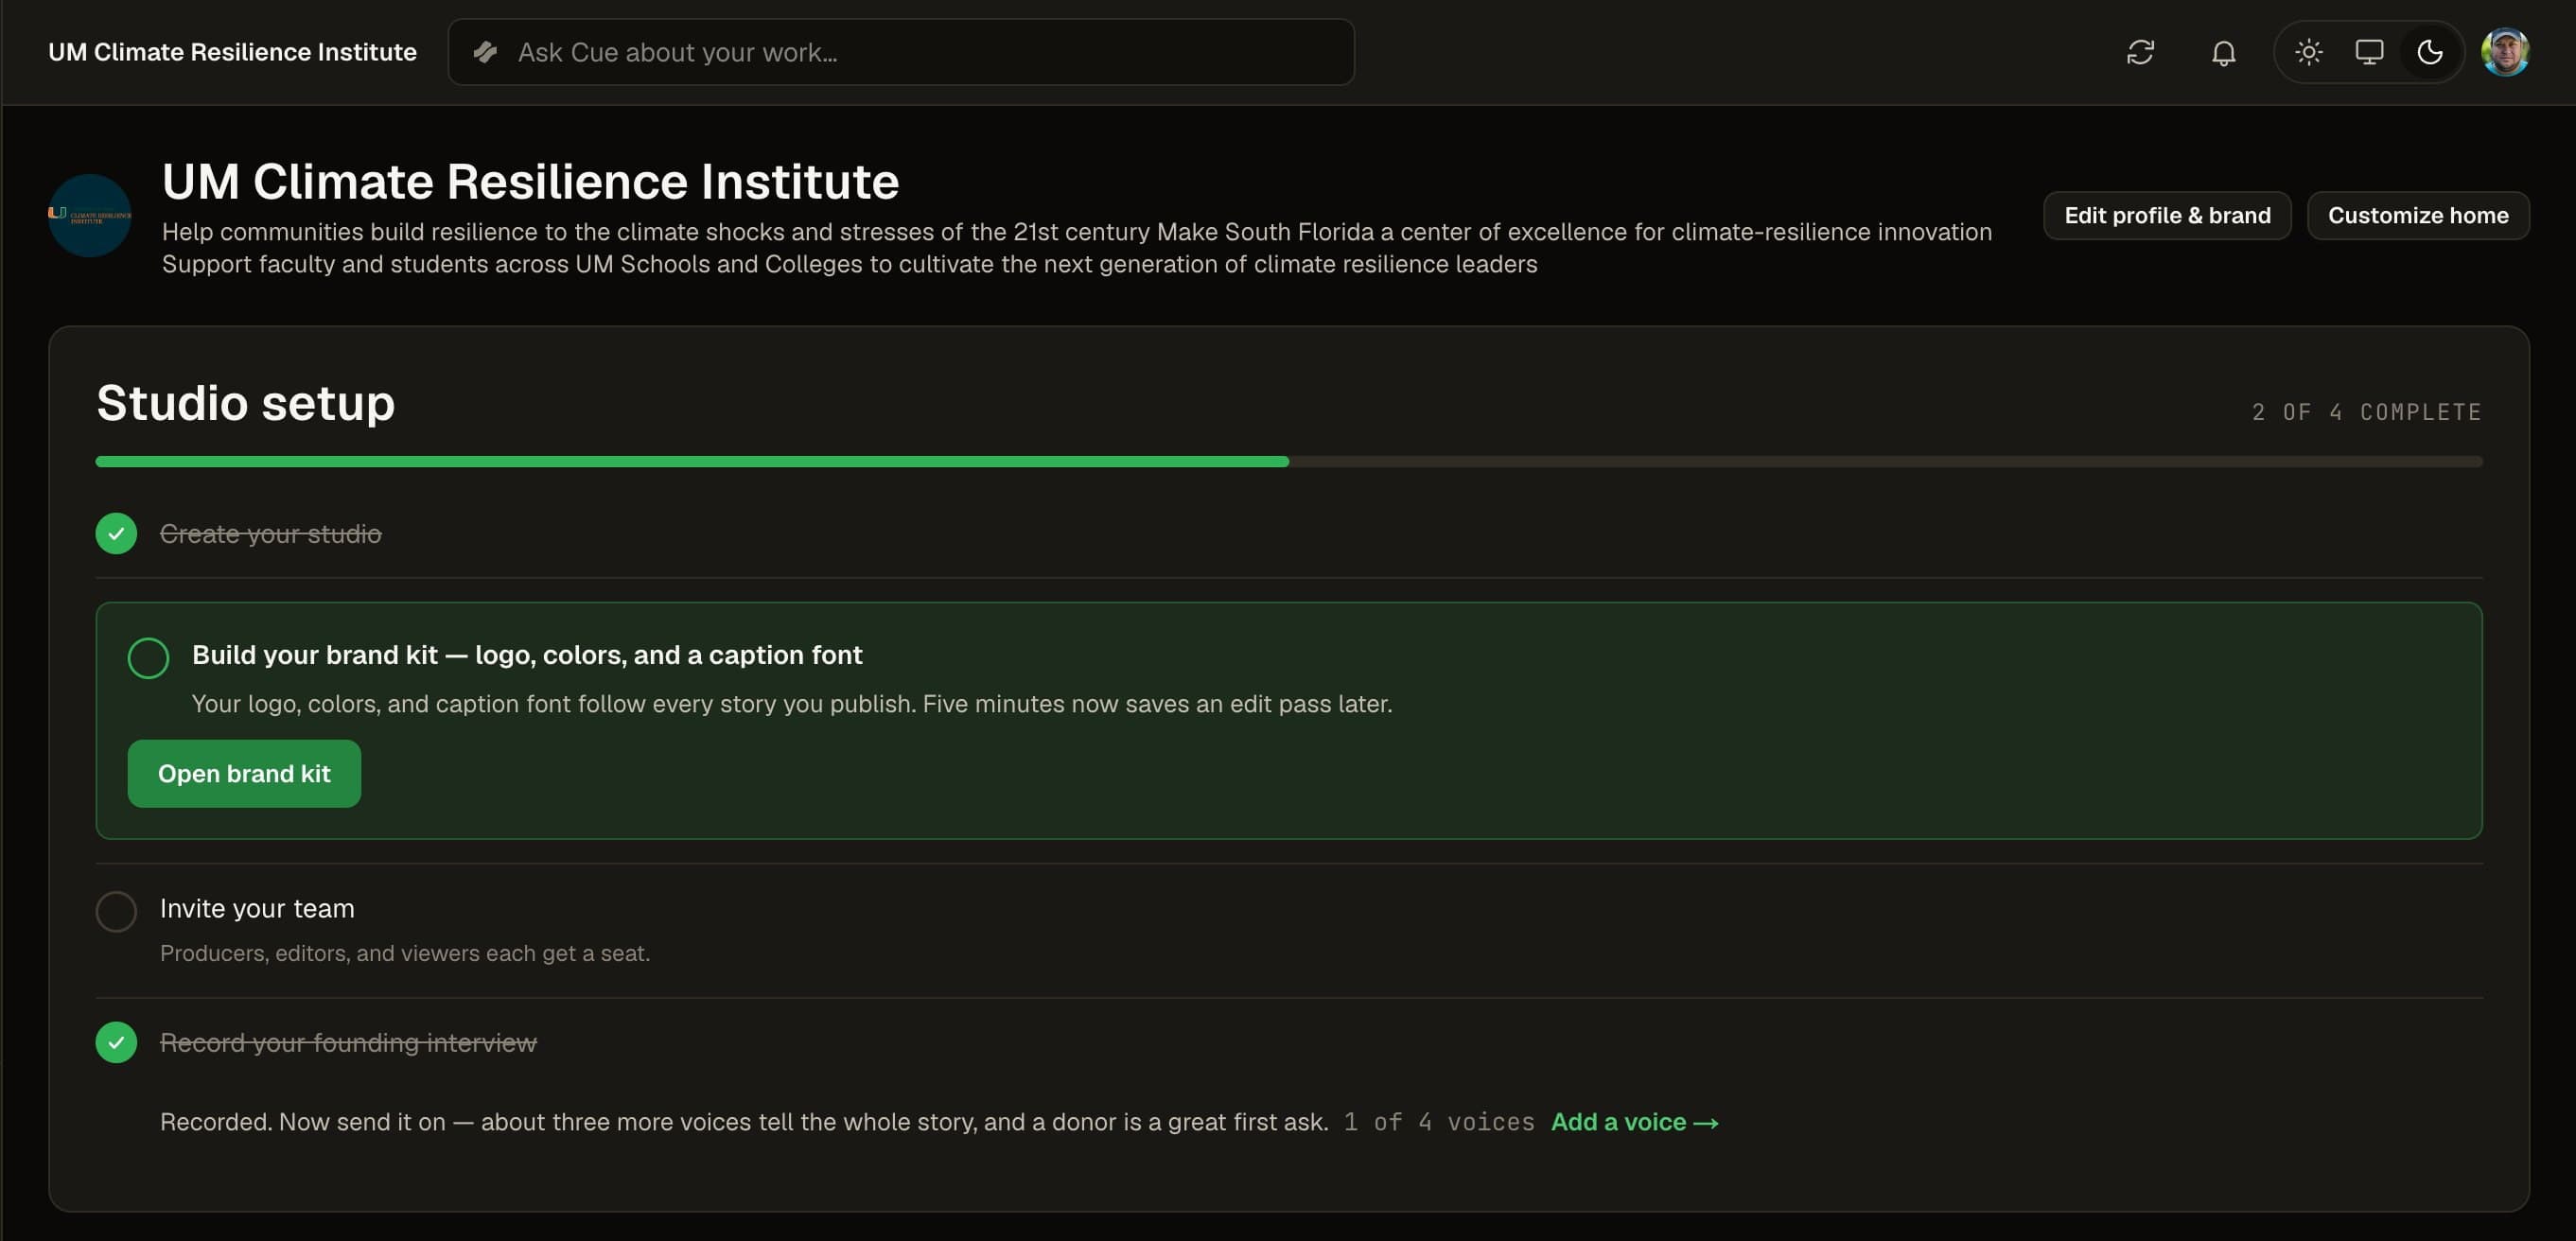The image size is (2576, 1241).
Task: Click the Customize home button
Action: (2418, 216)
